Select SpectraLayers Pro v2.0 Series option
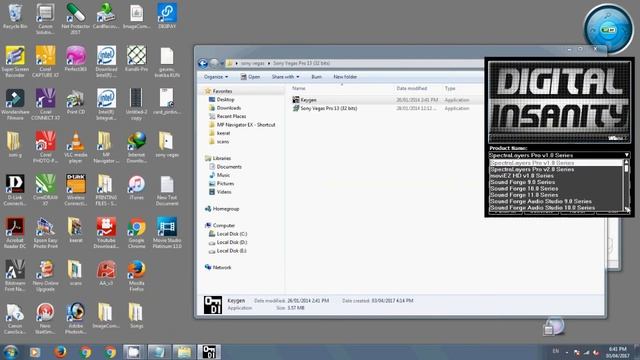 556,169
